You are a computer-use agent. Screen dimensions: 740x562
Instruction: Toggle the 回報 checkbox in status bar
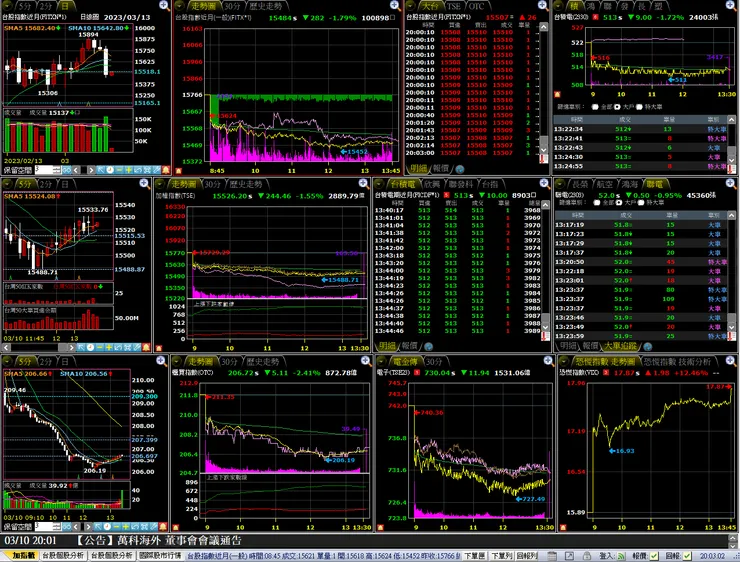[x=687, y=556]
